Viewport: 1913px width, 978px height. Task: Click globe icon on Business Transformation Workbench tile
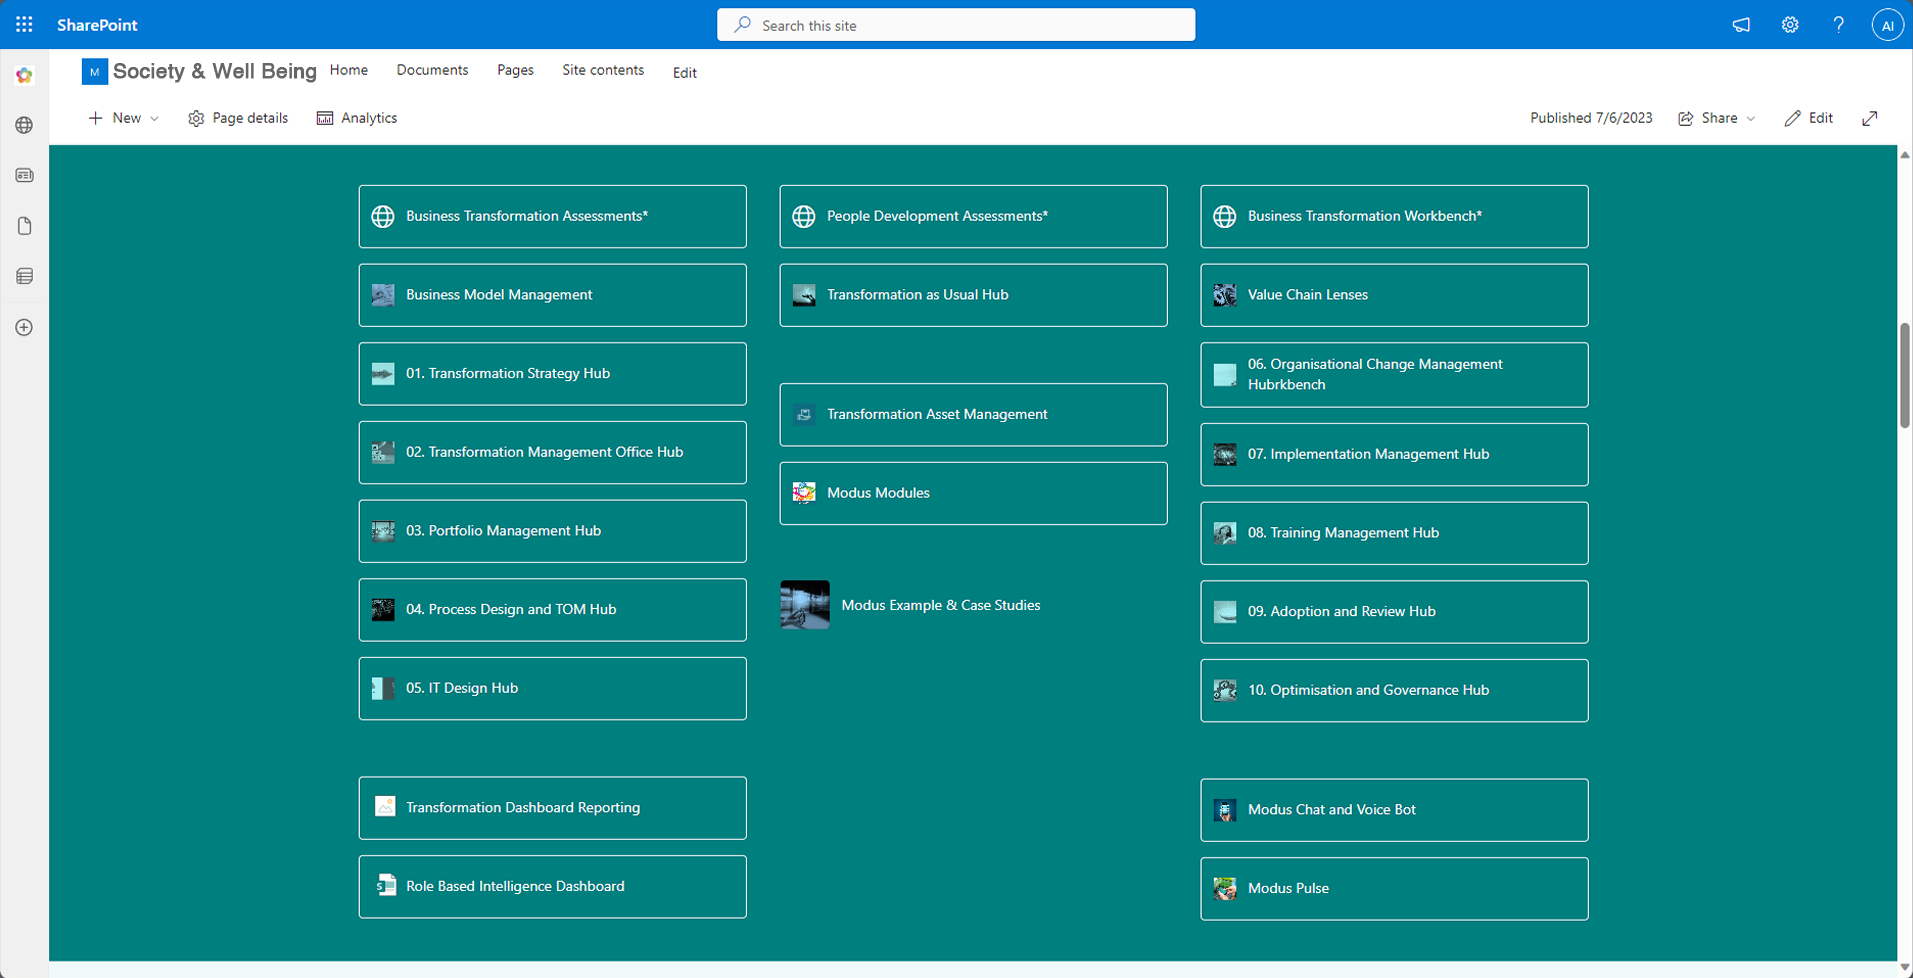[x=1225, y=216]
